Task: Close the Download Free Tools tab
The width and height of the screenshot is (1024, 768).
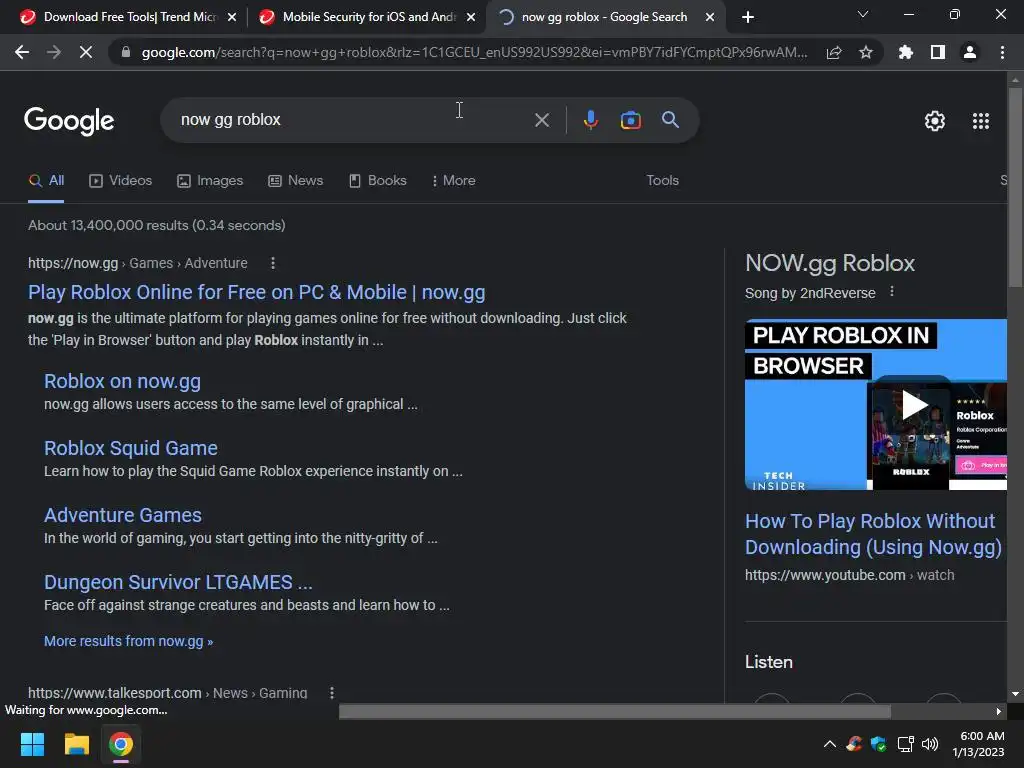Action: click(x=232, y=17)
